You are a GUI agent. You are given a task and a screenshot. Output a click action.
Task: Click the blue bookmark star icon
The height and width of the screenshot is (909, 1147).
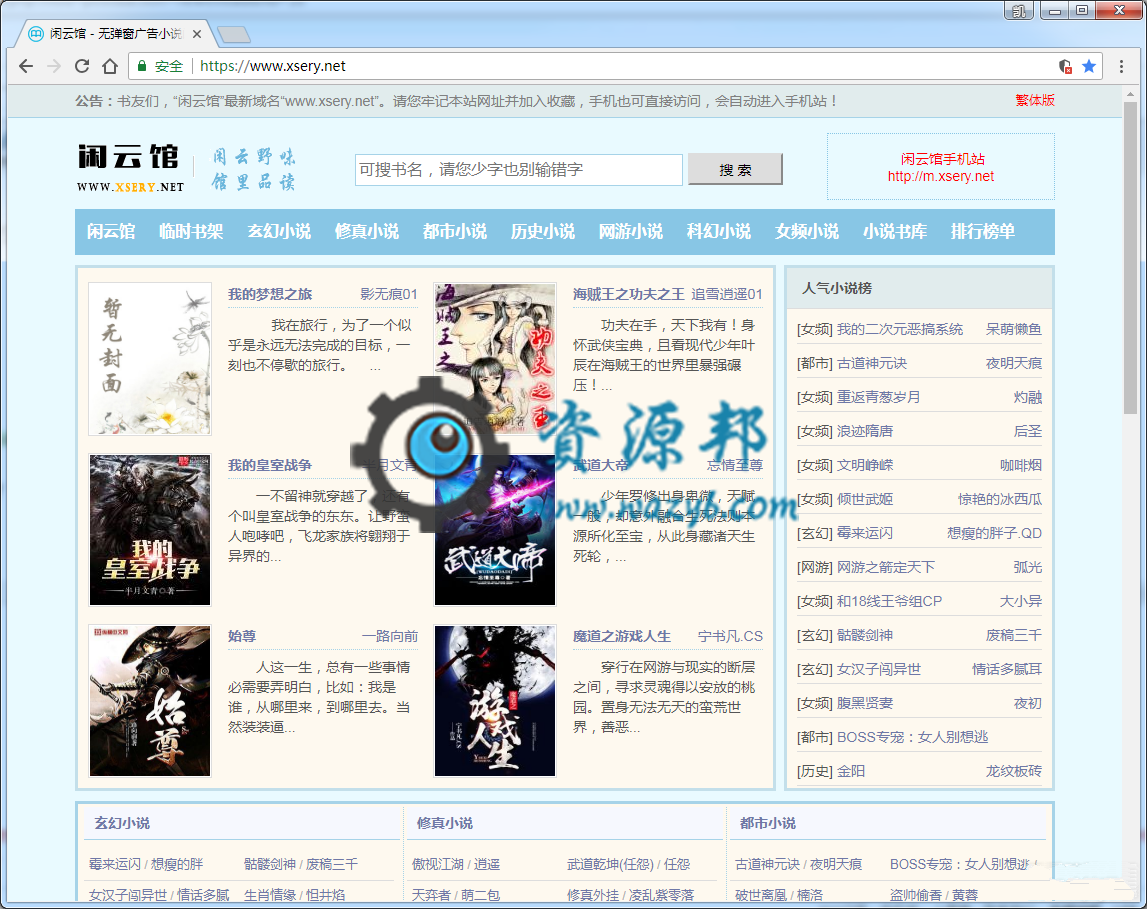(1088, 67)
